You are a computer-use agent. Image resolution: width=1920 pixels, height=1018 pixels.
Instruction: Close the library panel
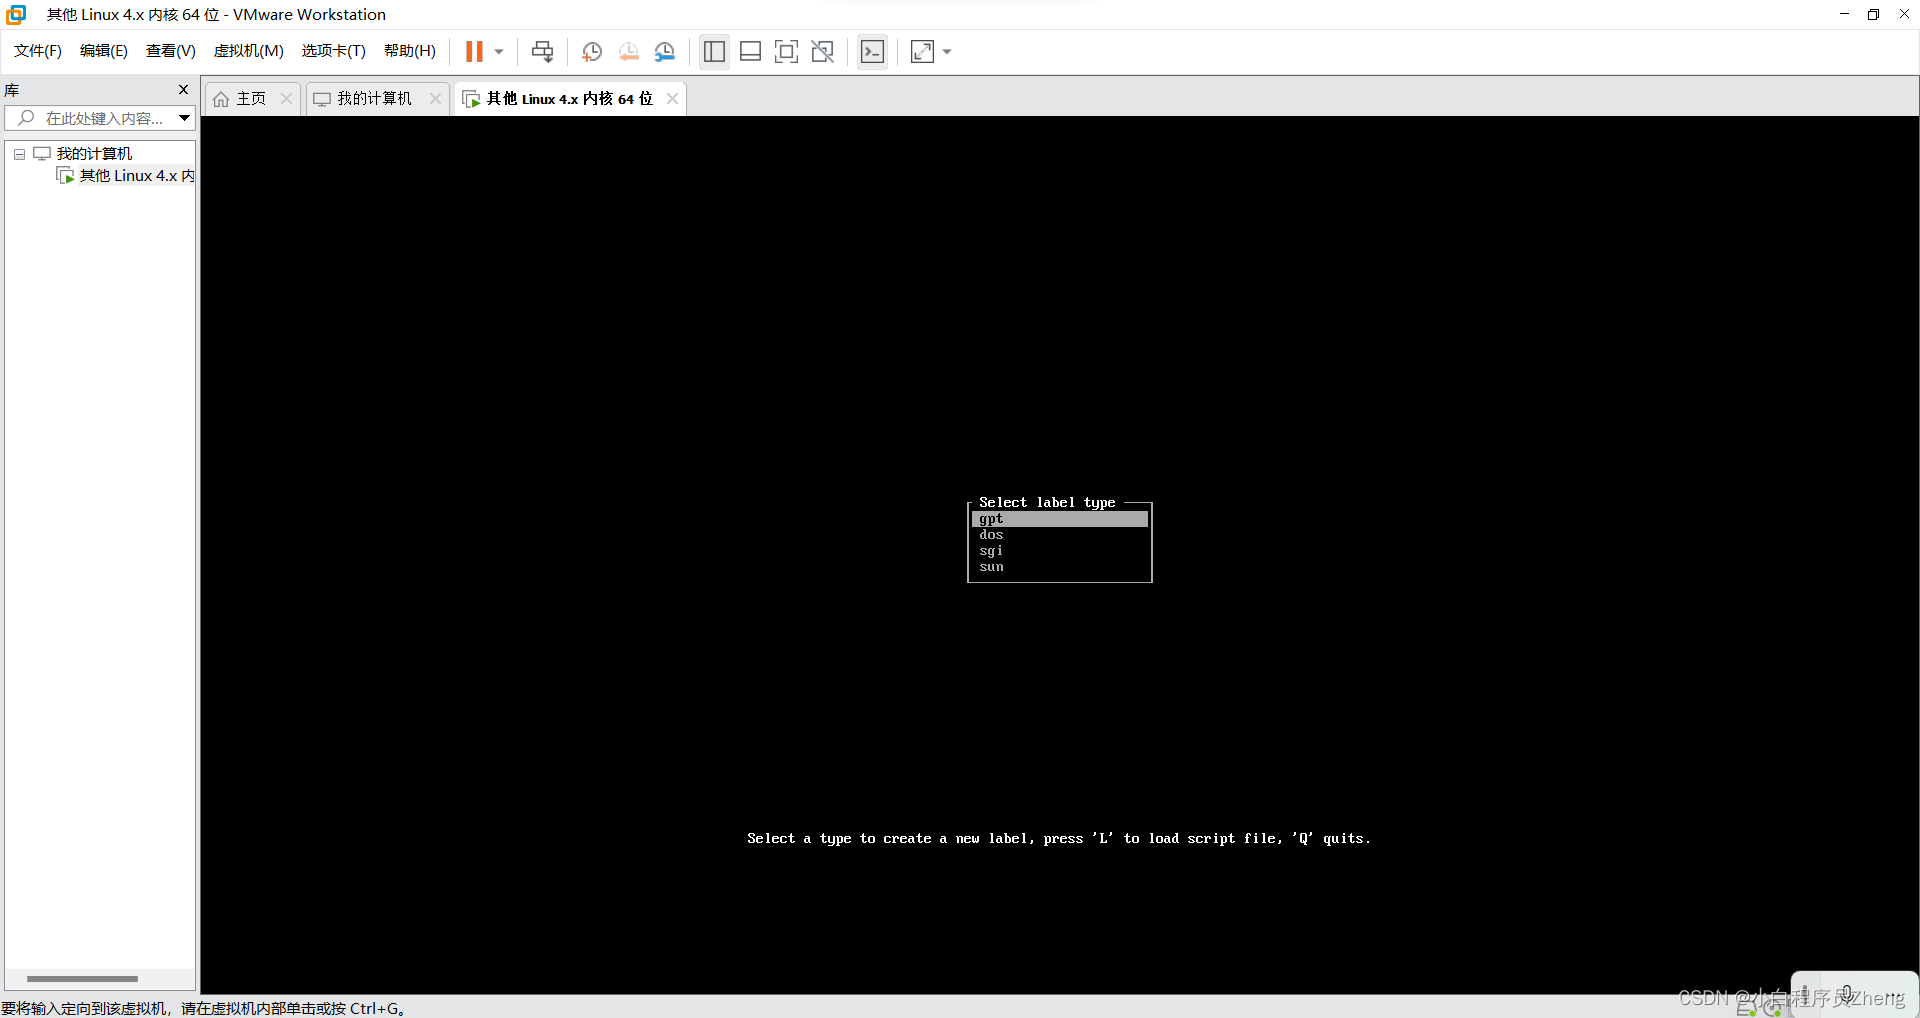pyautogui.click(x=183, y=90)
